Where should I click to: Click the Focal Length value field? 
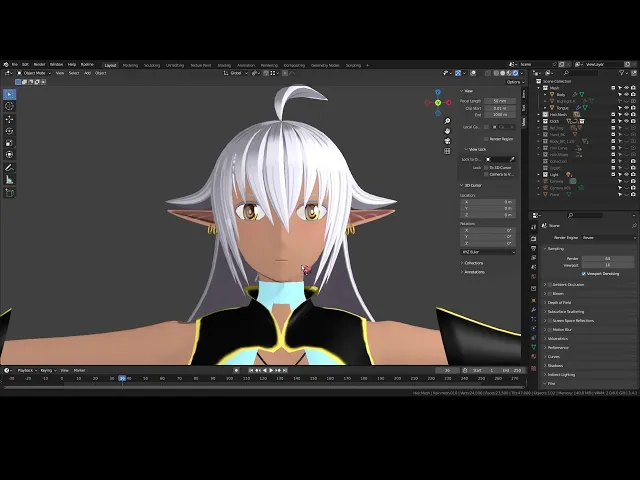pyautogui.click(x=500, y=101)
